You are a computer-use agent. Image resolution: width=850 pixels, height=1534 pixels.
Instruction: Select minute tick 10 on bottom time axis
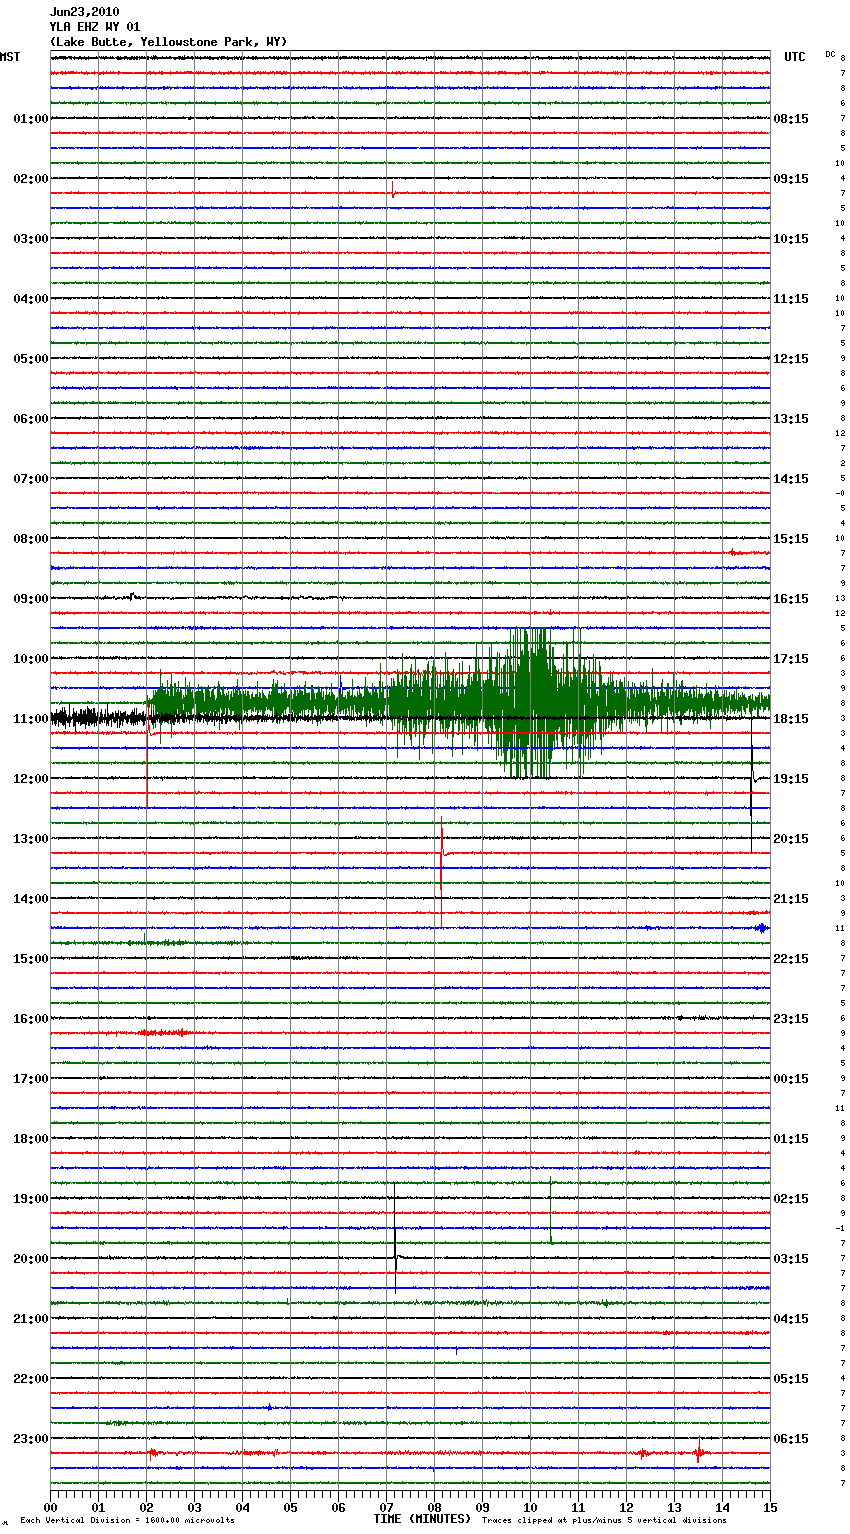(530, 1507)
